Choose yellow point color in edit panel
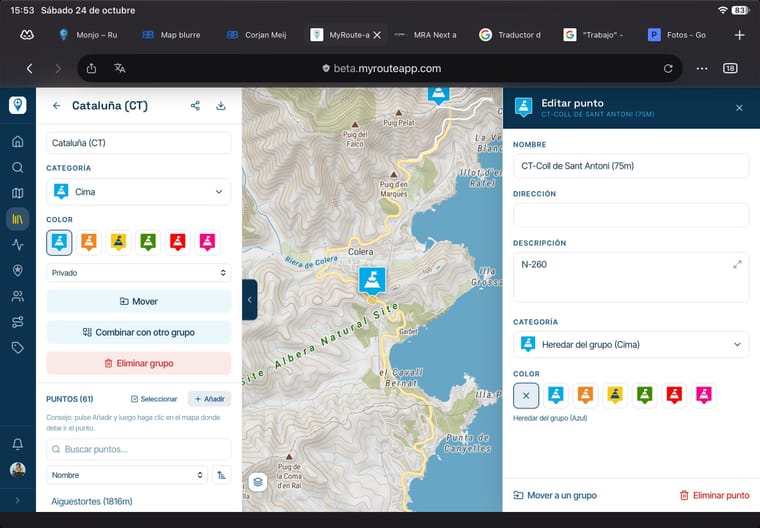760x528 pixels. tap(615, 396)
